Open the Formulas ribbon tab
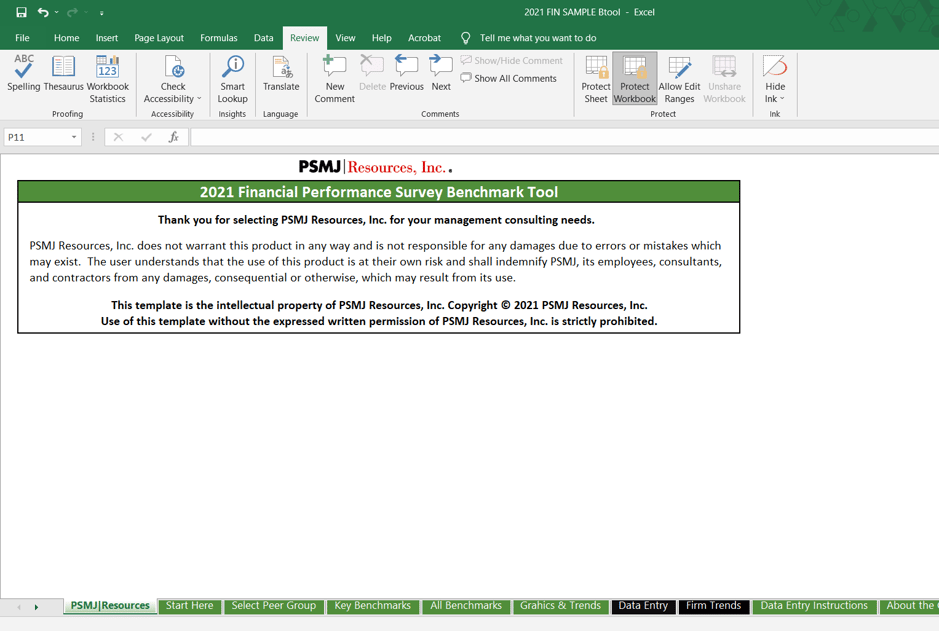The image size is (939, 631). click(219, 38)
